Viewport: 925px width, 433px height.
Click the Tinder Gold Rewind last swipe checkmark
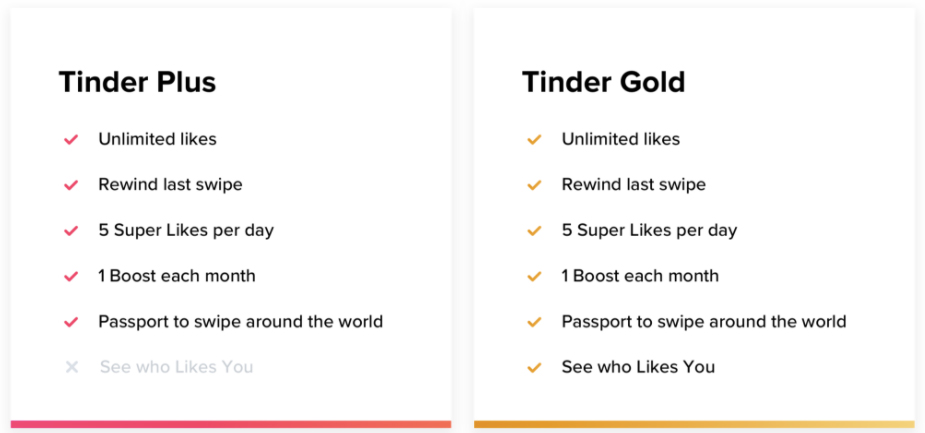pos(534,185)
